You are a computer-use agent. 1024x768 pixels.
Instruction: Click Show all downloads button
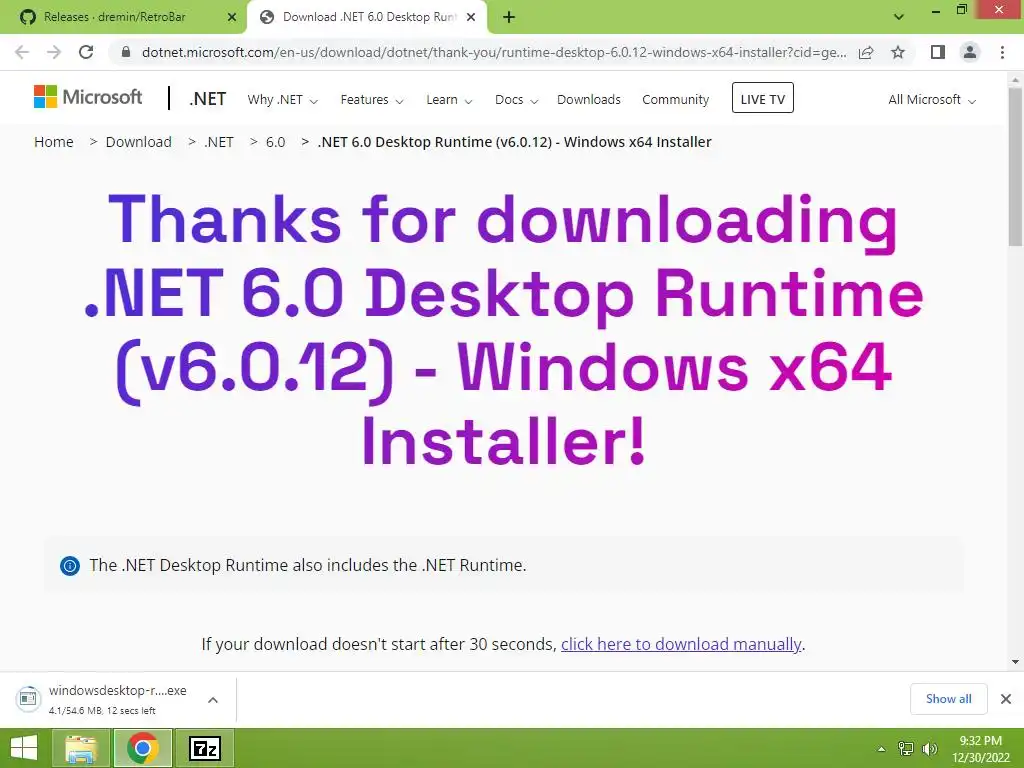tap(948, 699)
